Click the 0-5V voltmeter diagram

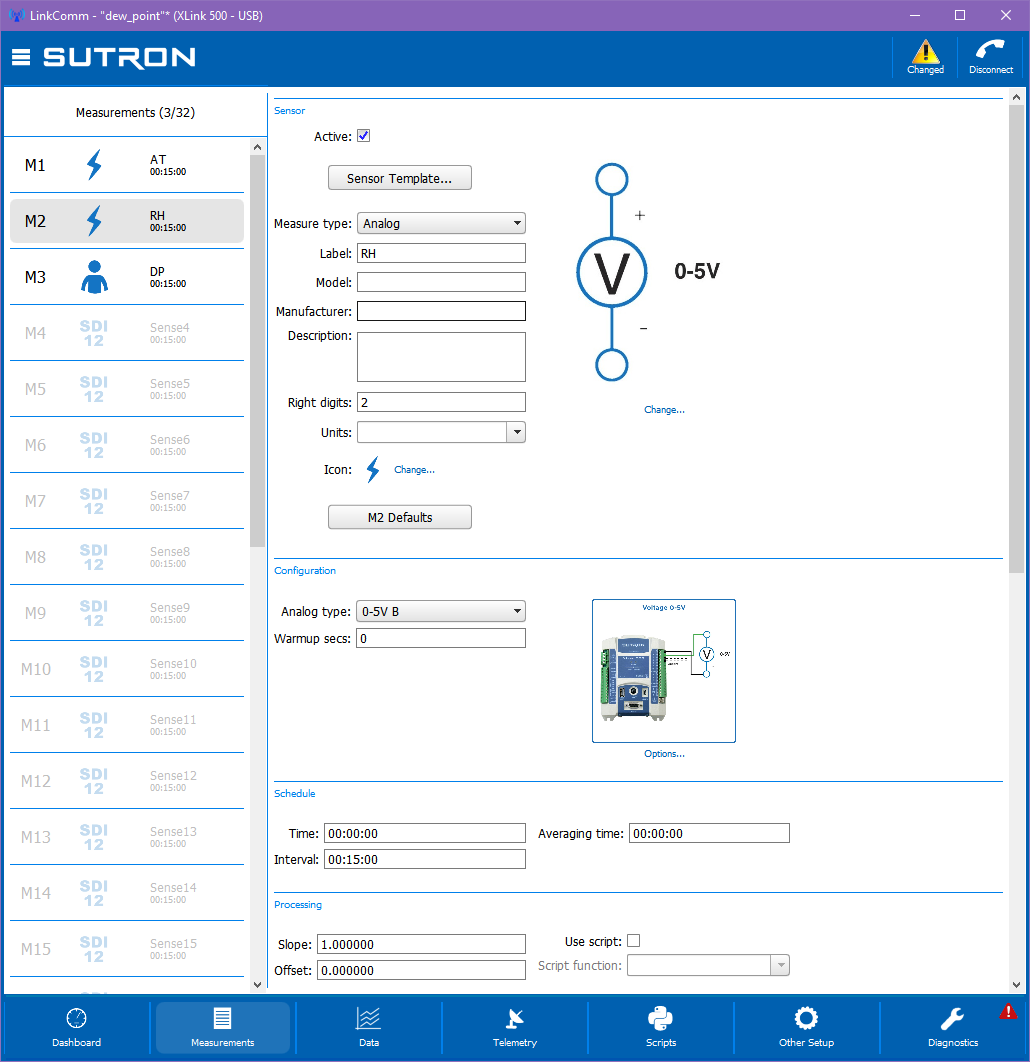pos(647,272)
